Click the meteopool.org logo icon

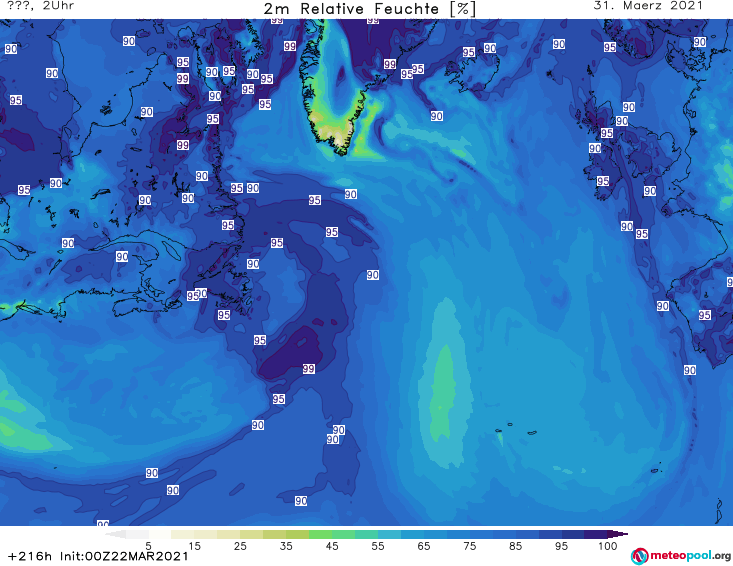tap(639, 556)
